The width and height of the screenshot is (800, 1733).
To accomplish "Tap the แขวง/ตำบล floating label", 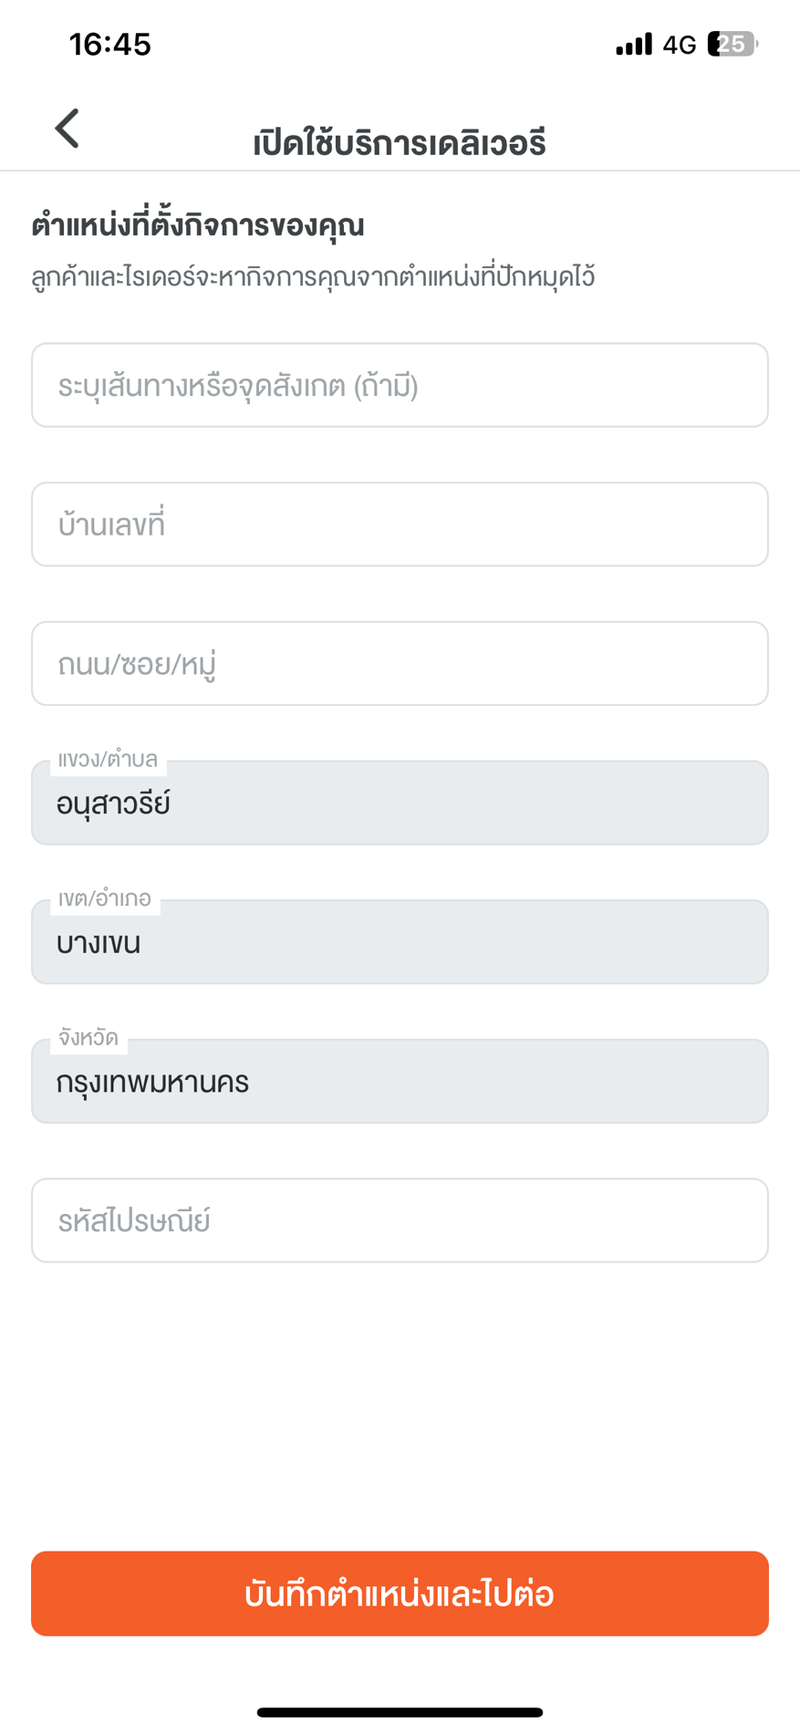I will pyautogui.click(x=108, y=760).
